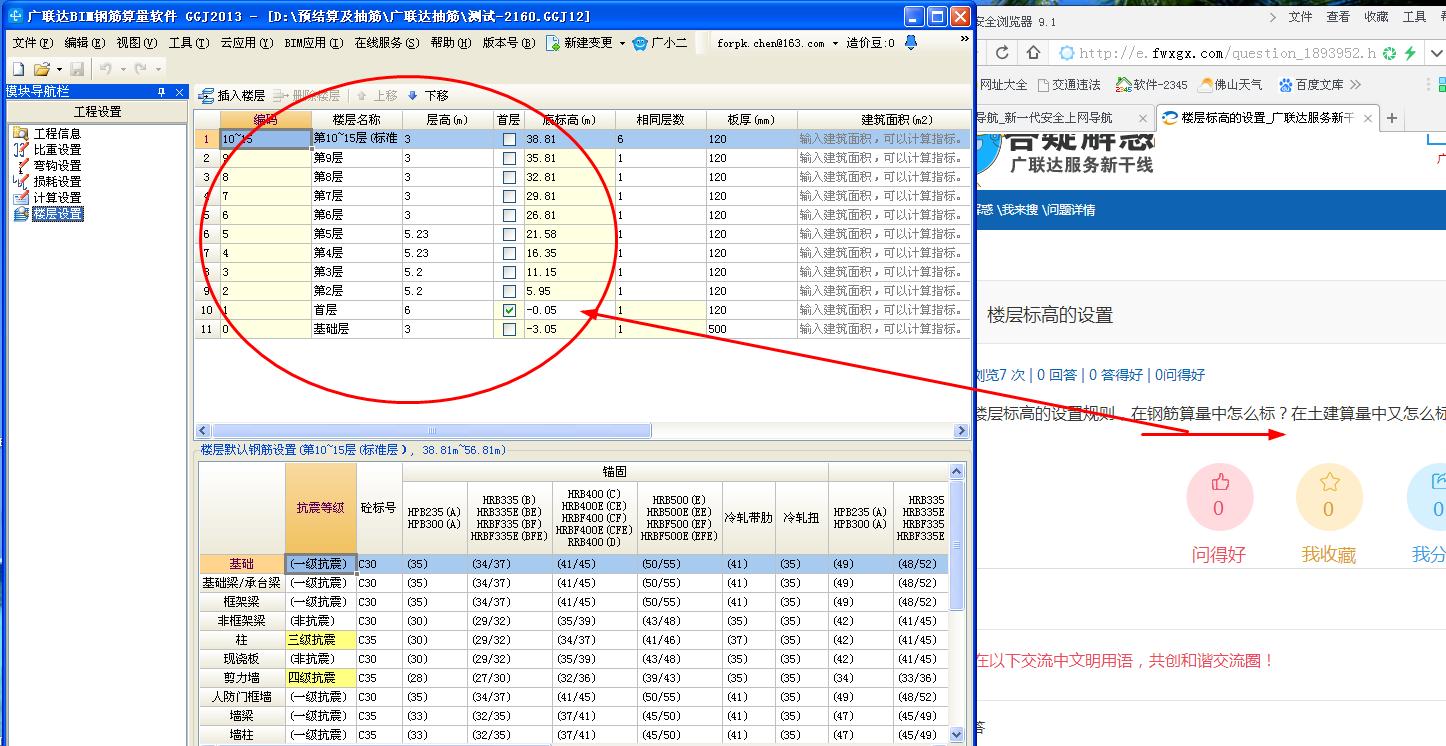The image size is (1446, 746).
Task: Click 四级抗震 cell in 剪力墙 row
Action: [320, 678]
